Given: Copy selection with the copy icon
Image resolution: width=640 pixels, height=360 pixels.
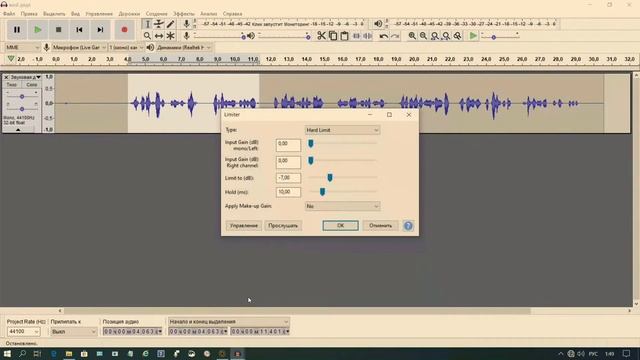Looking at the screenshot, I should pos(333,36).
